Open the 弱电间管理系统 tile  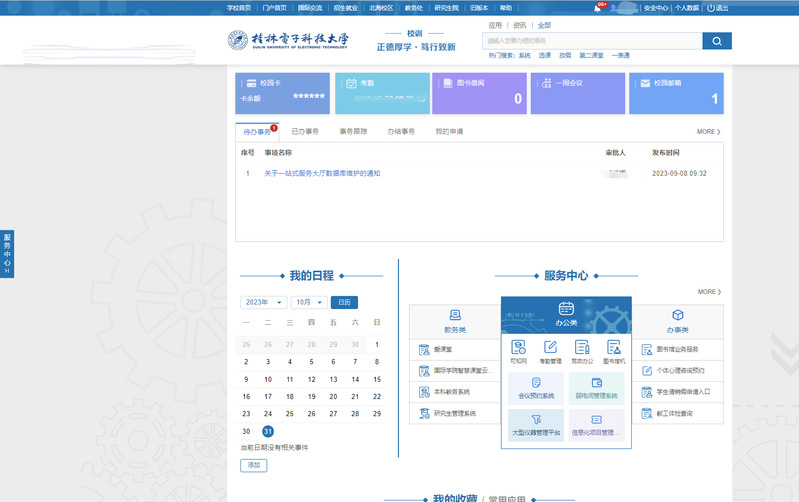pos(597,388)
